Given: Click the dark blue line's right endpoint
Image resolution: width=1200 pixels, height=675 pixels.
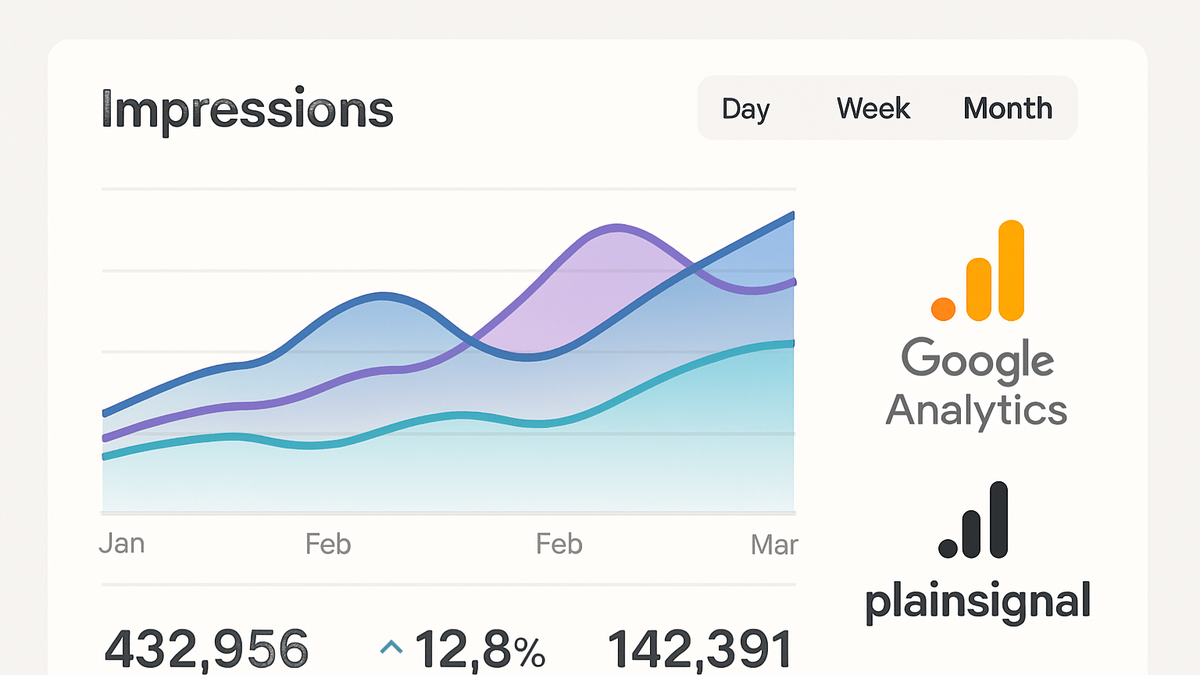Looking at the screenshot, I should (792, 215).
